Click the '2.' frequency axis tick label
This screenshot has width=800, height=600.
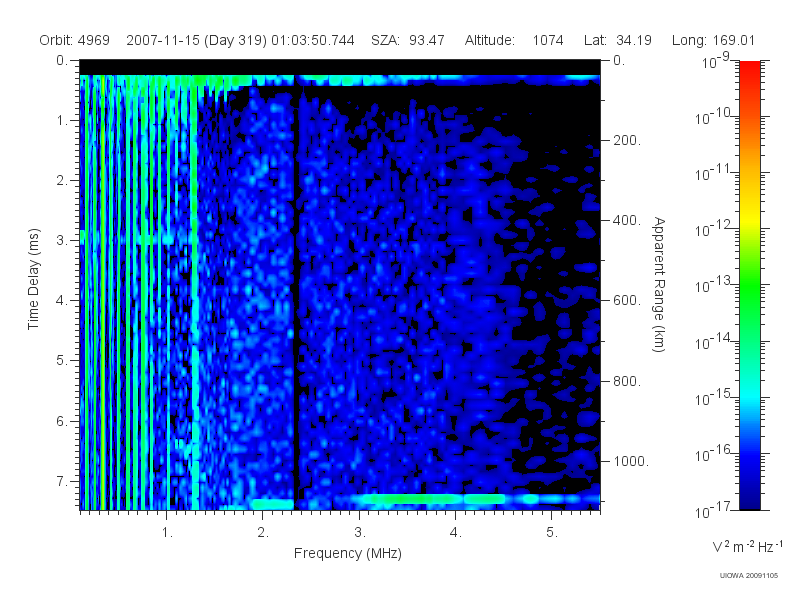263,533
